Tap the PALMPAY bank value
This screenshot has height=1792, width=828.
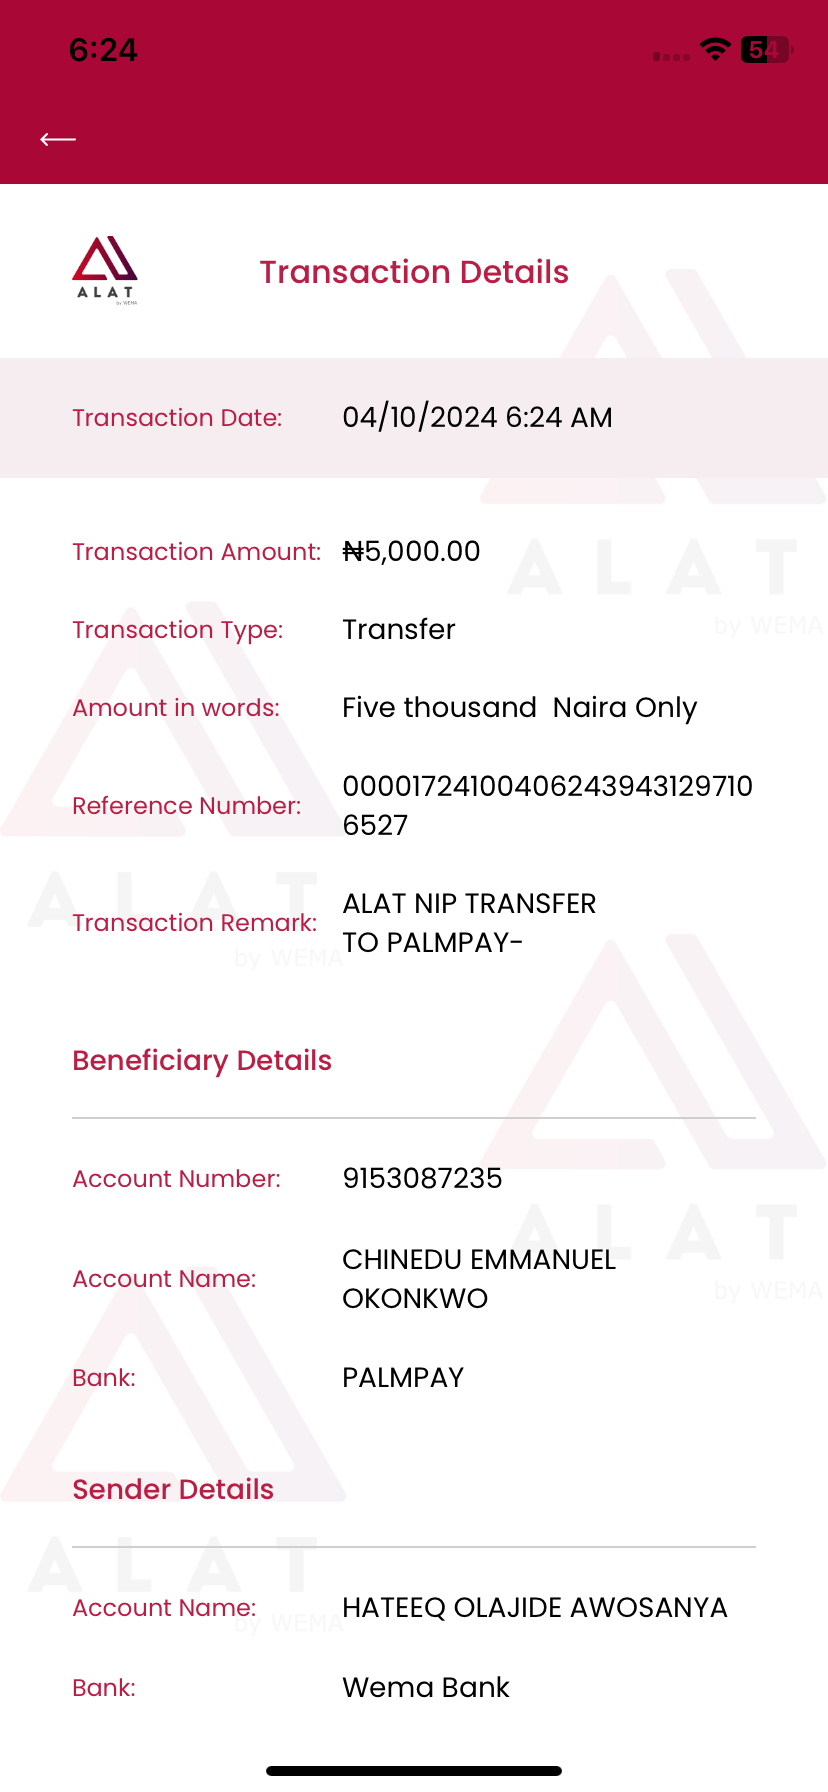[403, 1377]
